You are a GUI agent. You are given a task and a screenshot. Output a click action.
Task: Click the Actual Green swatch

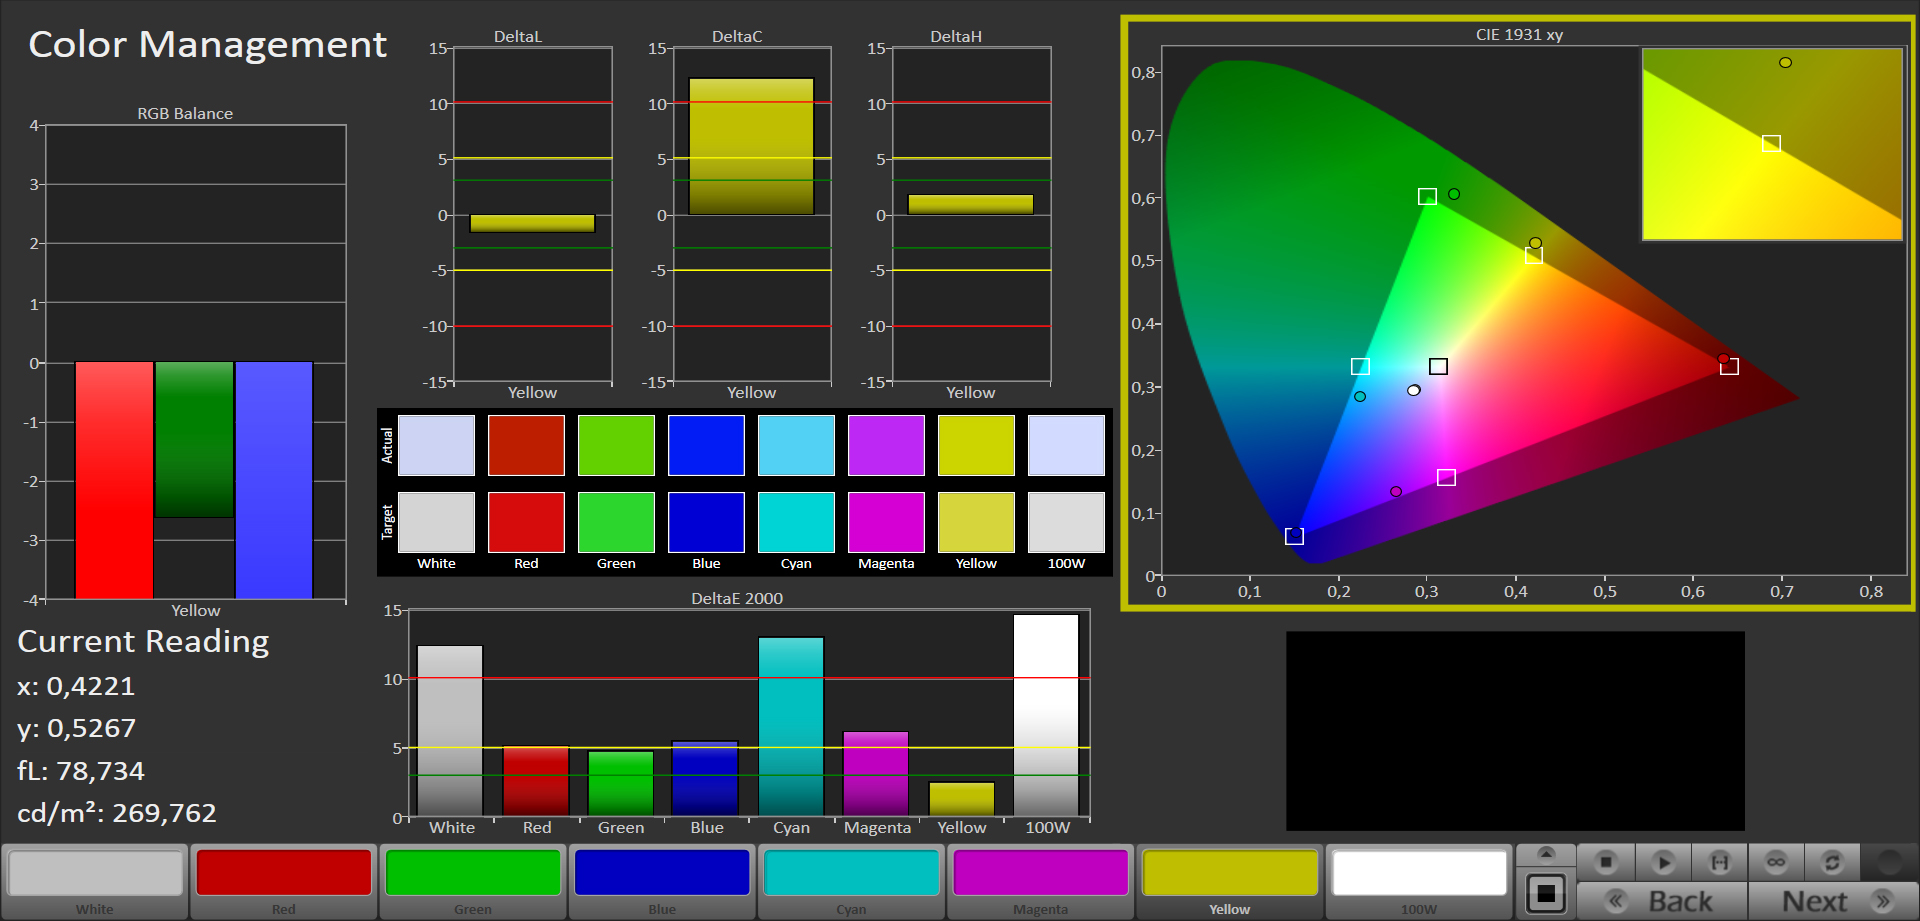[616, 446]
